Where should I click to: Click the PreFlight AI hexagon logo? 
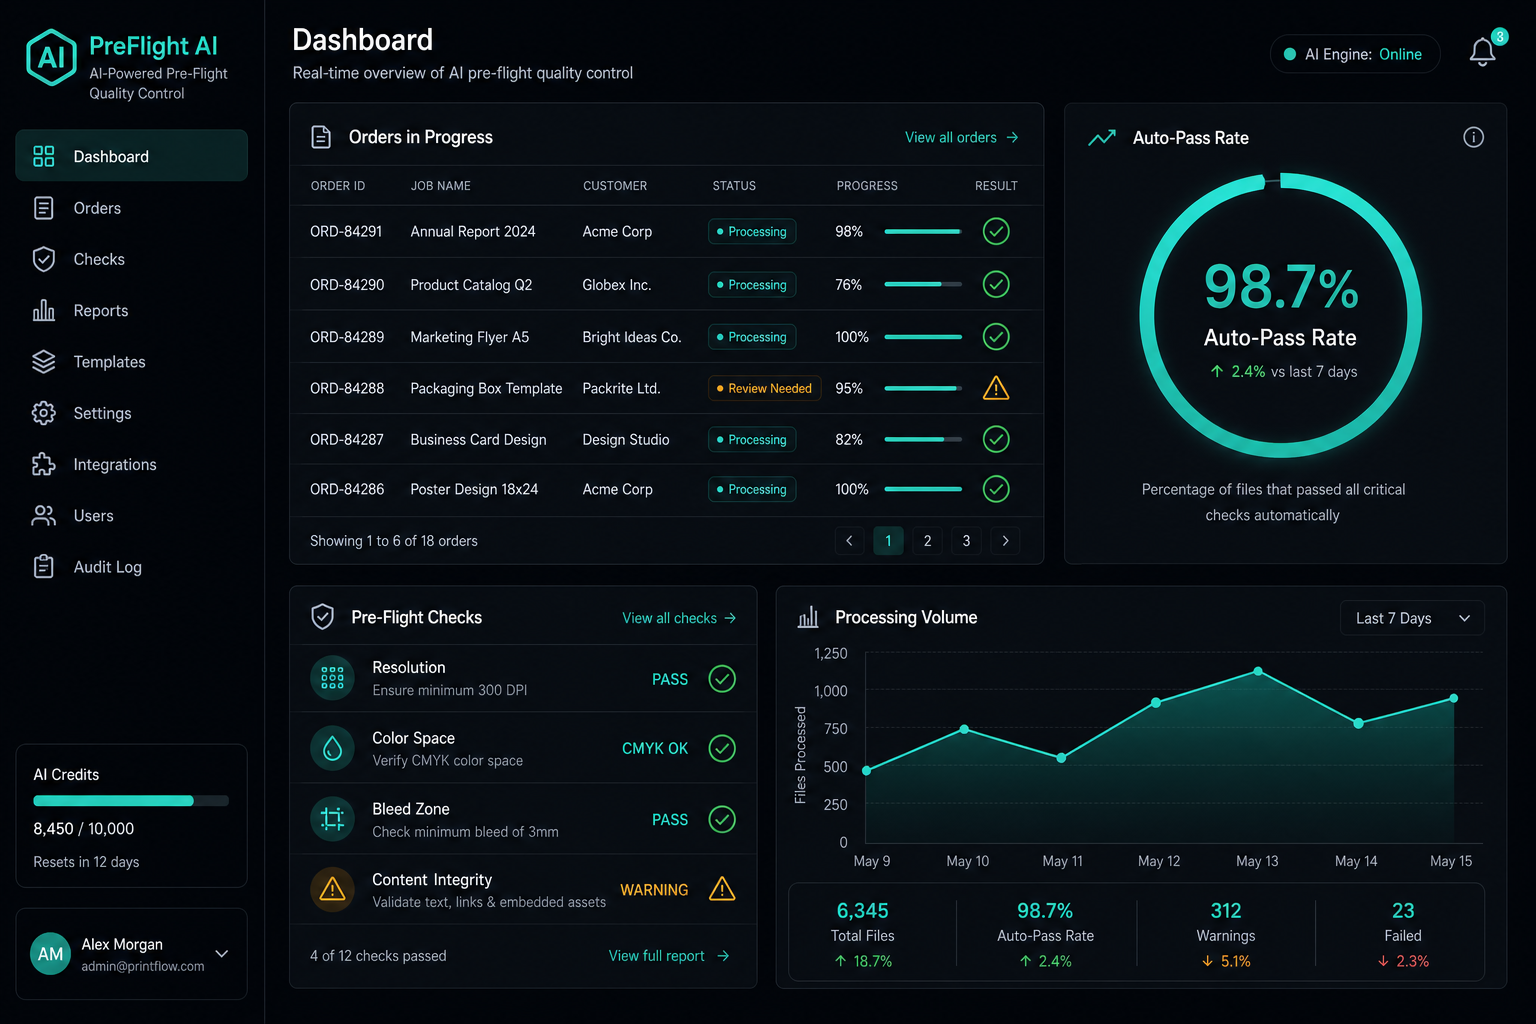click(51, 57)
